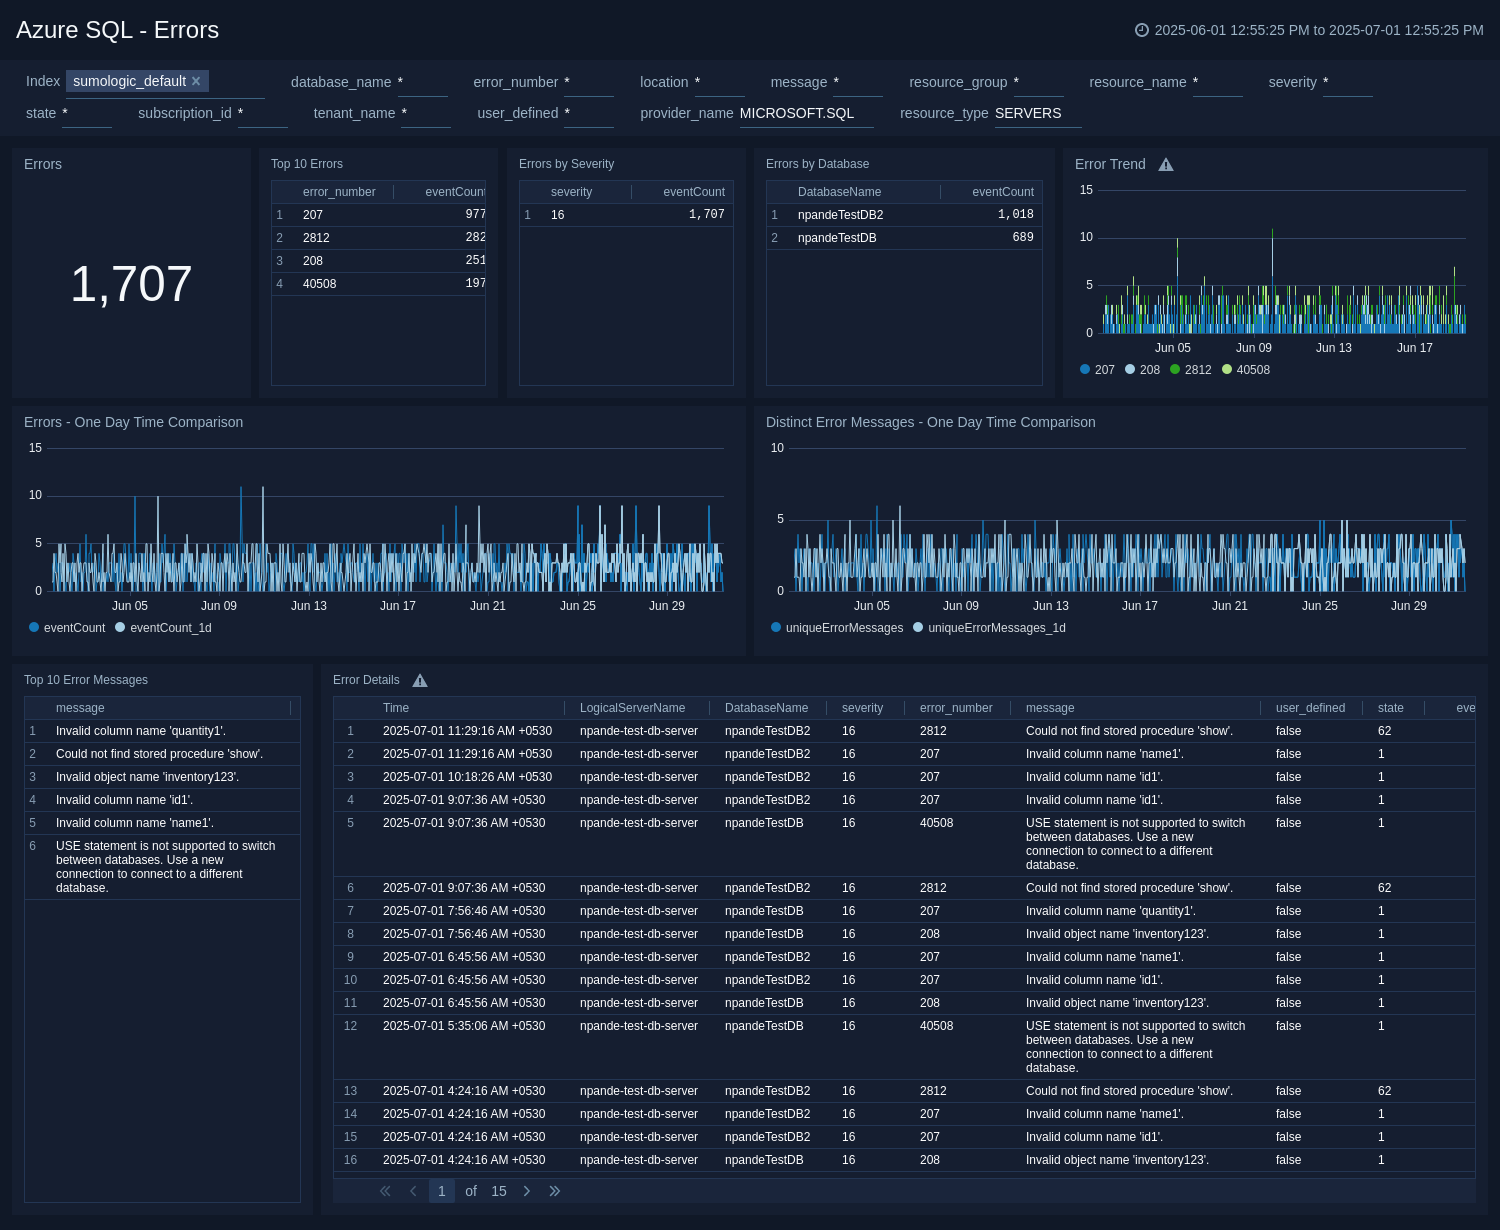1500x1230 pixels.
Task: Go to previous page of Error Details
Action: [413, 1191]
